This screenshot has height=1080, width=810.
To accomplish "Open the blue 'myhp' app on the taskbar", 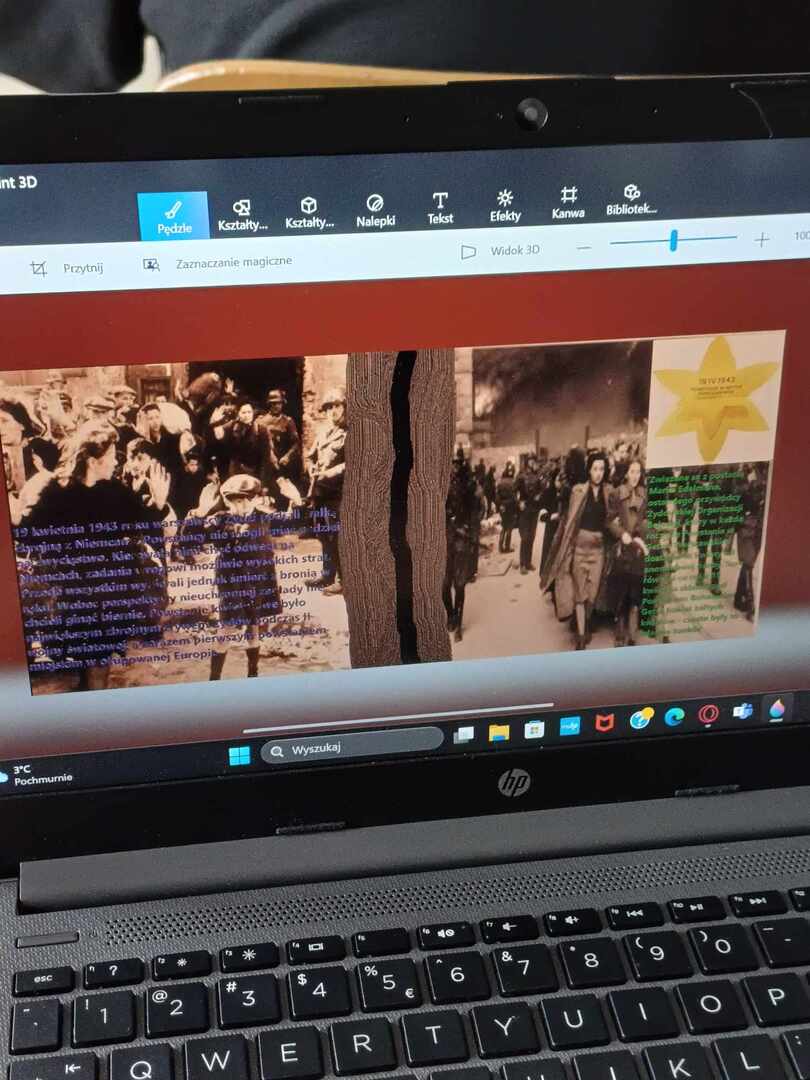I will (570, 727).
